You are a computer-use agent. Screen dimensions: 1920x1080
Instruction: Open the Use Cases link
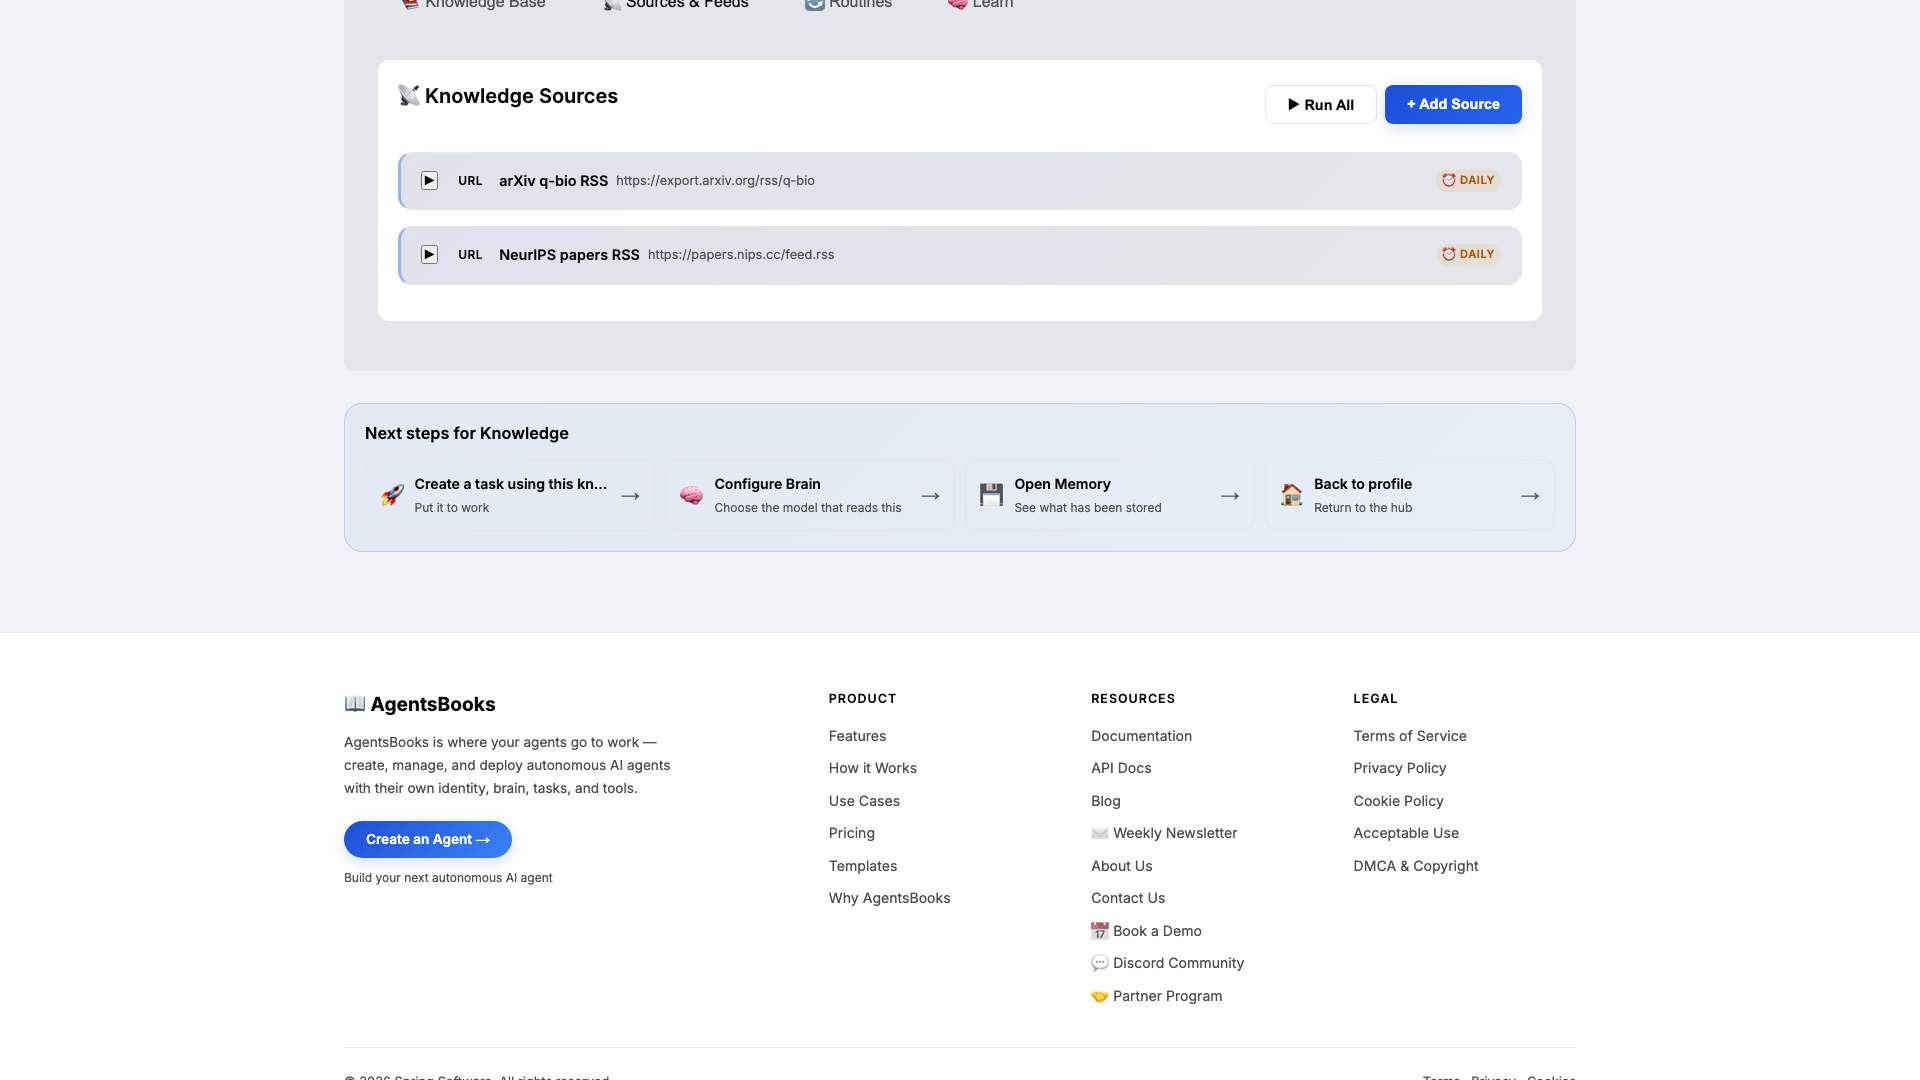pos(864,801)
